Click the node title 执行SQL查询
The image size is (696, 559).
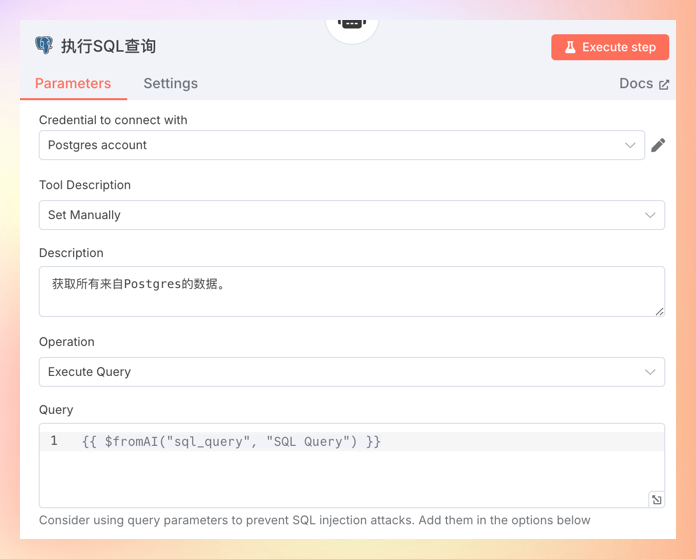109,46
